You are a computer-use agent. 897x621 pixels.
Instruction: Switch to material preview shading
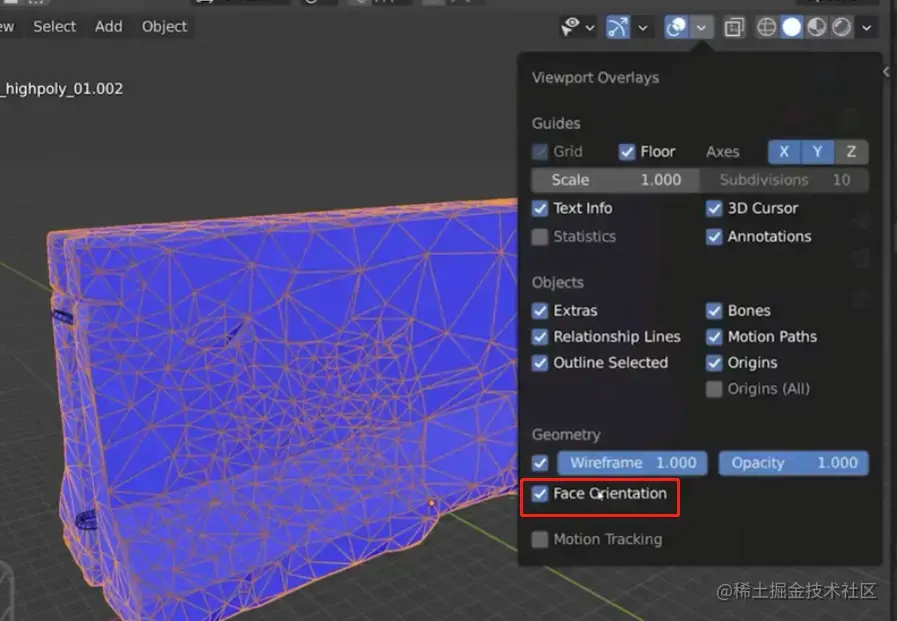pyautogui.click(x=816, y=27)
